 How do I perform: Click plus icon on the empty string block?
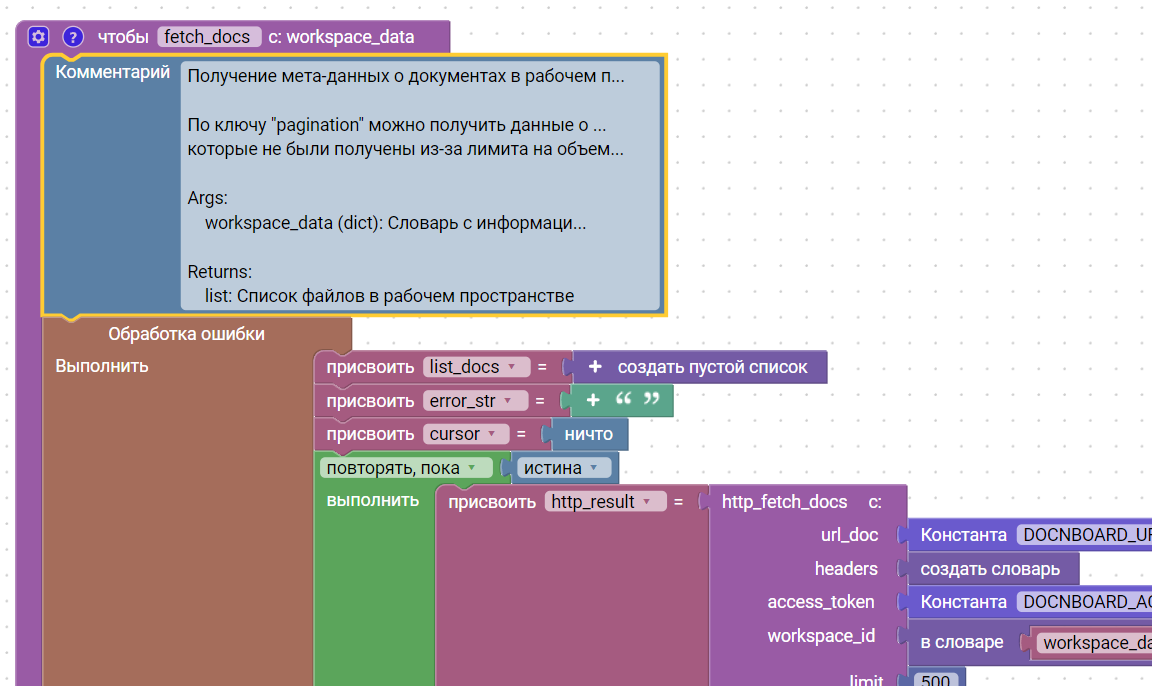[x=593, y=400]
